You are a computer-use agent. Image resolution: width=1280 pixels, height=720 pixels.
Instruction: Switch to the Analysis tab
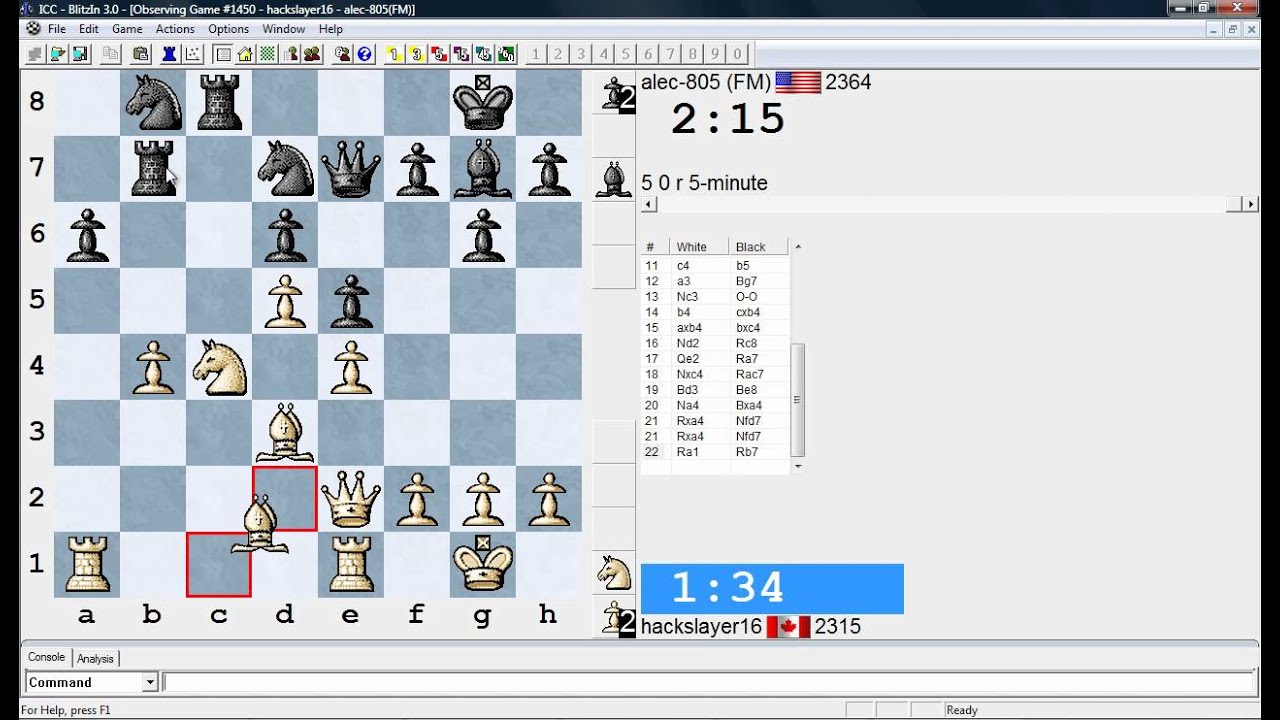[x=95, y=658]
